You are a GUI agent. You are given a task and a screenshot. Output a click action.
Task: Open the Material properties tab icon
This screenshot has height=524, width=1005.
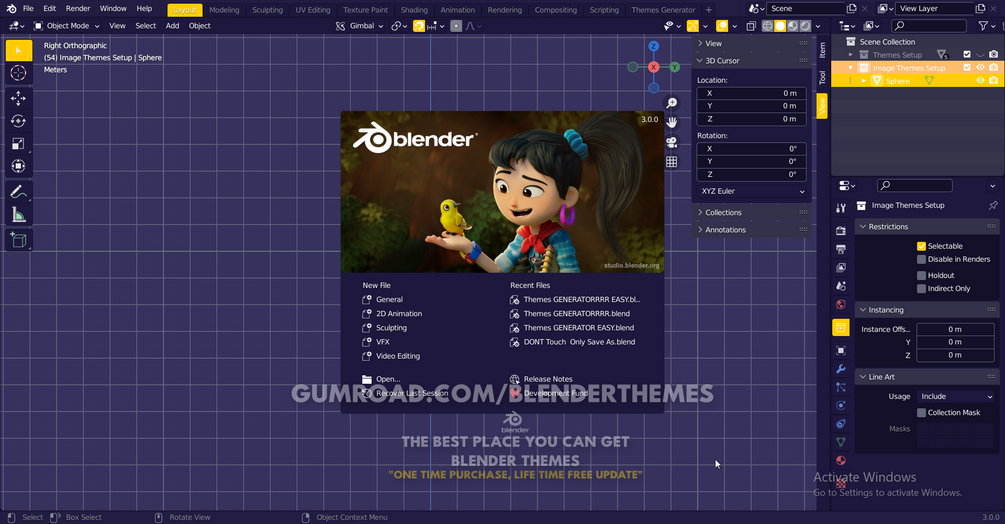841,461
